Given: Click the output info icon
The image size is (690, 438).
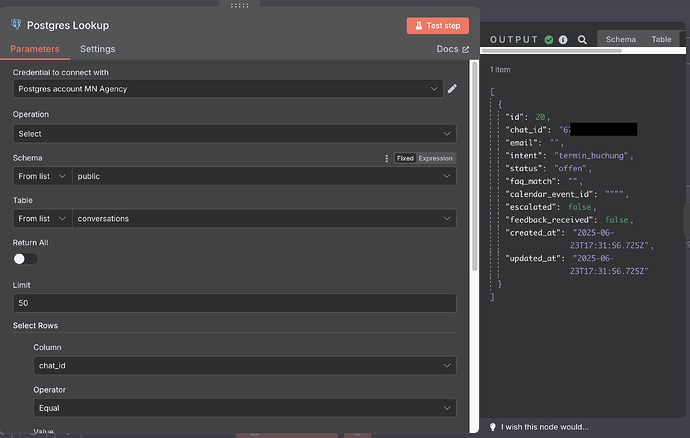Looking at the screenshot, I should point(563,40).
